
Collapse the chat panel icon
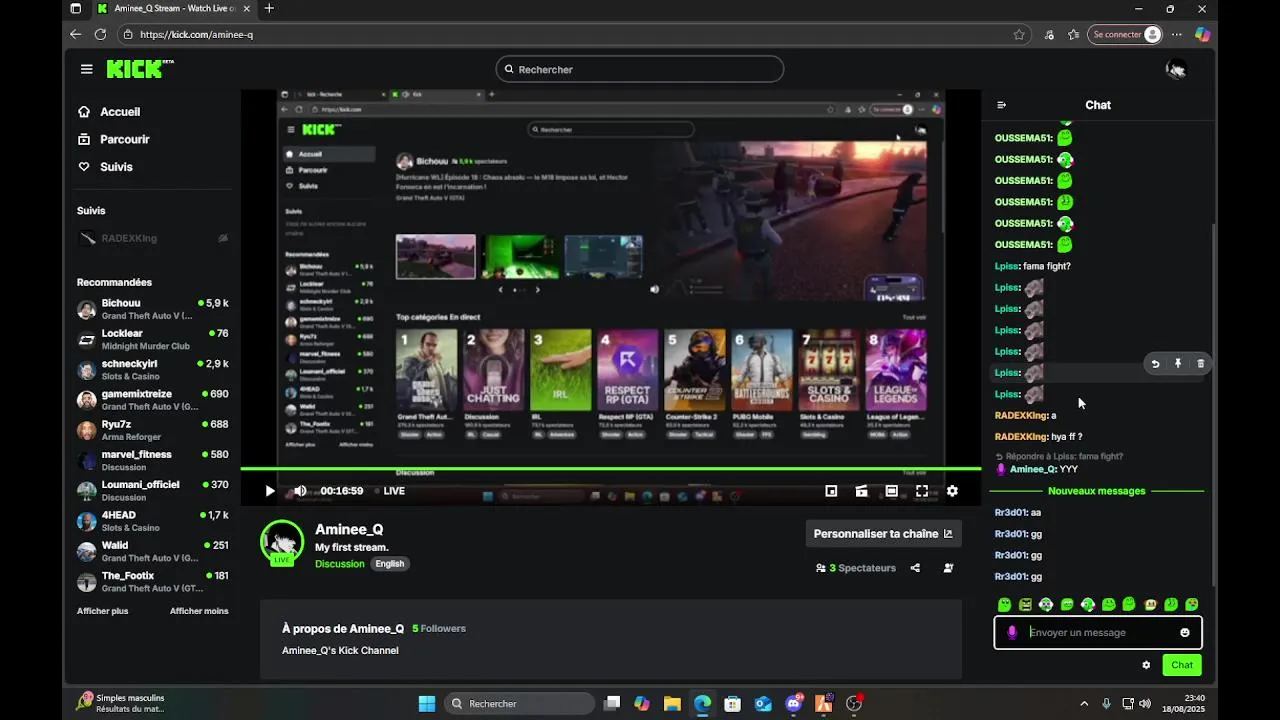(1002, 105)
